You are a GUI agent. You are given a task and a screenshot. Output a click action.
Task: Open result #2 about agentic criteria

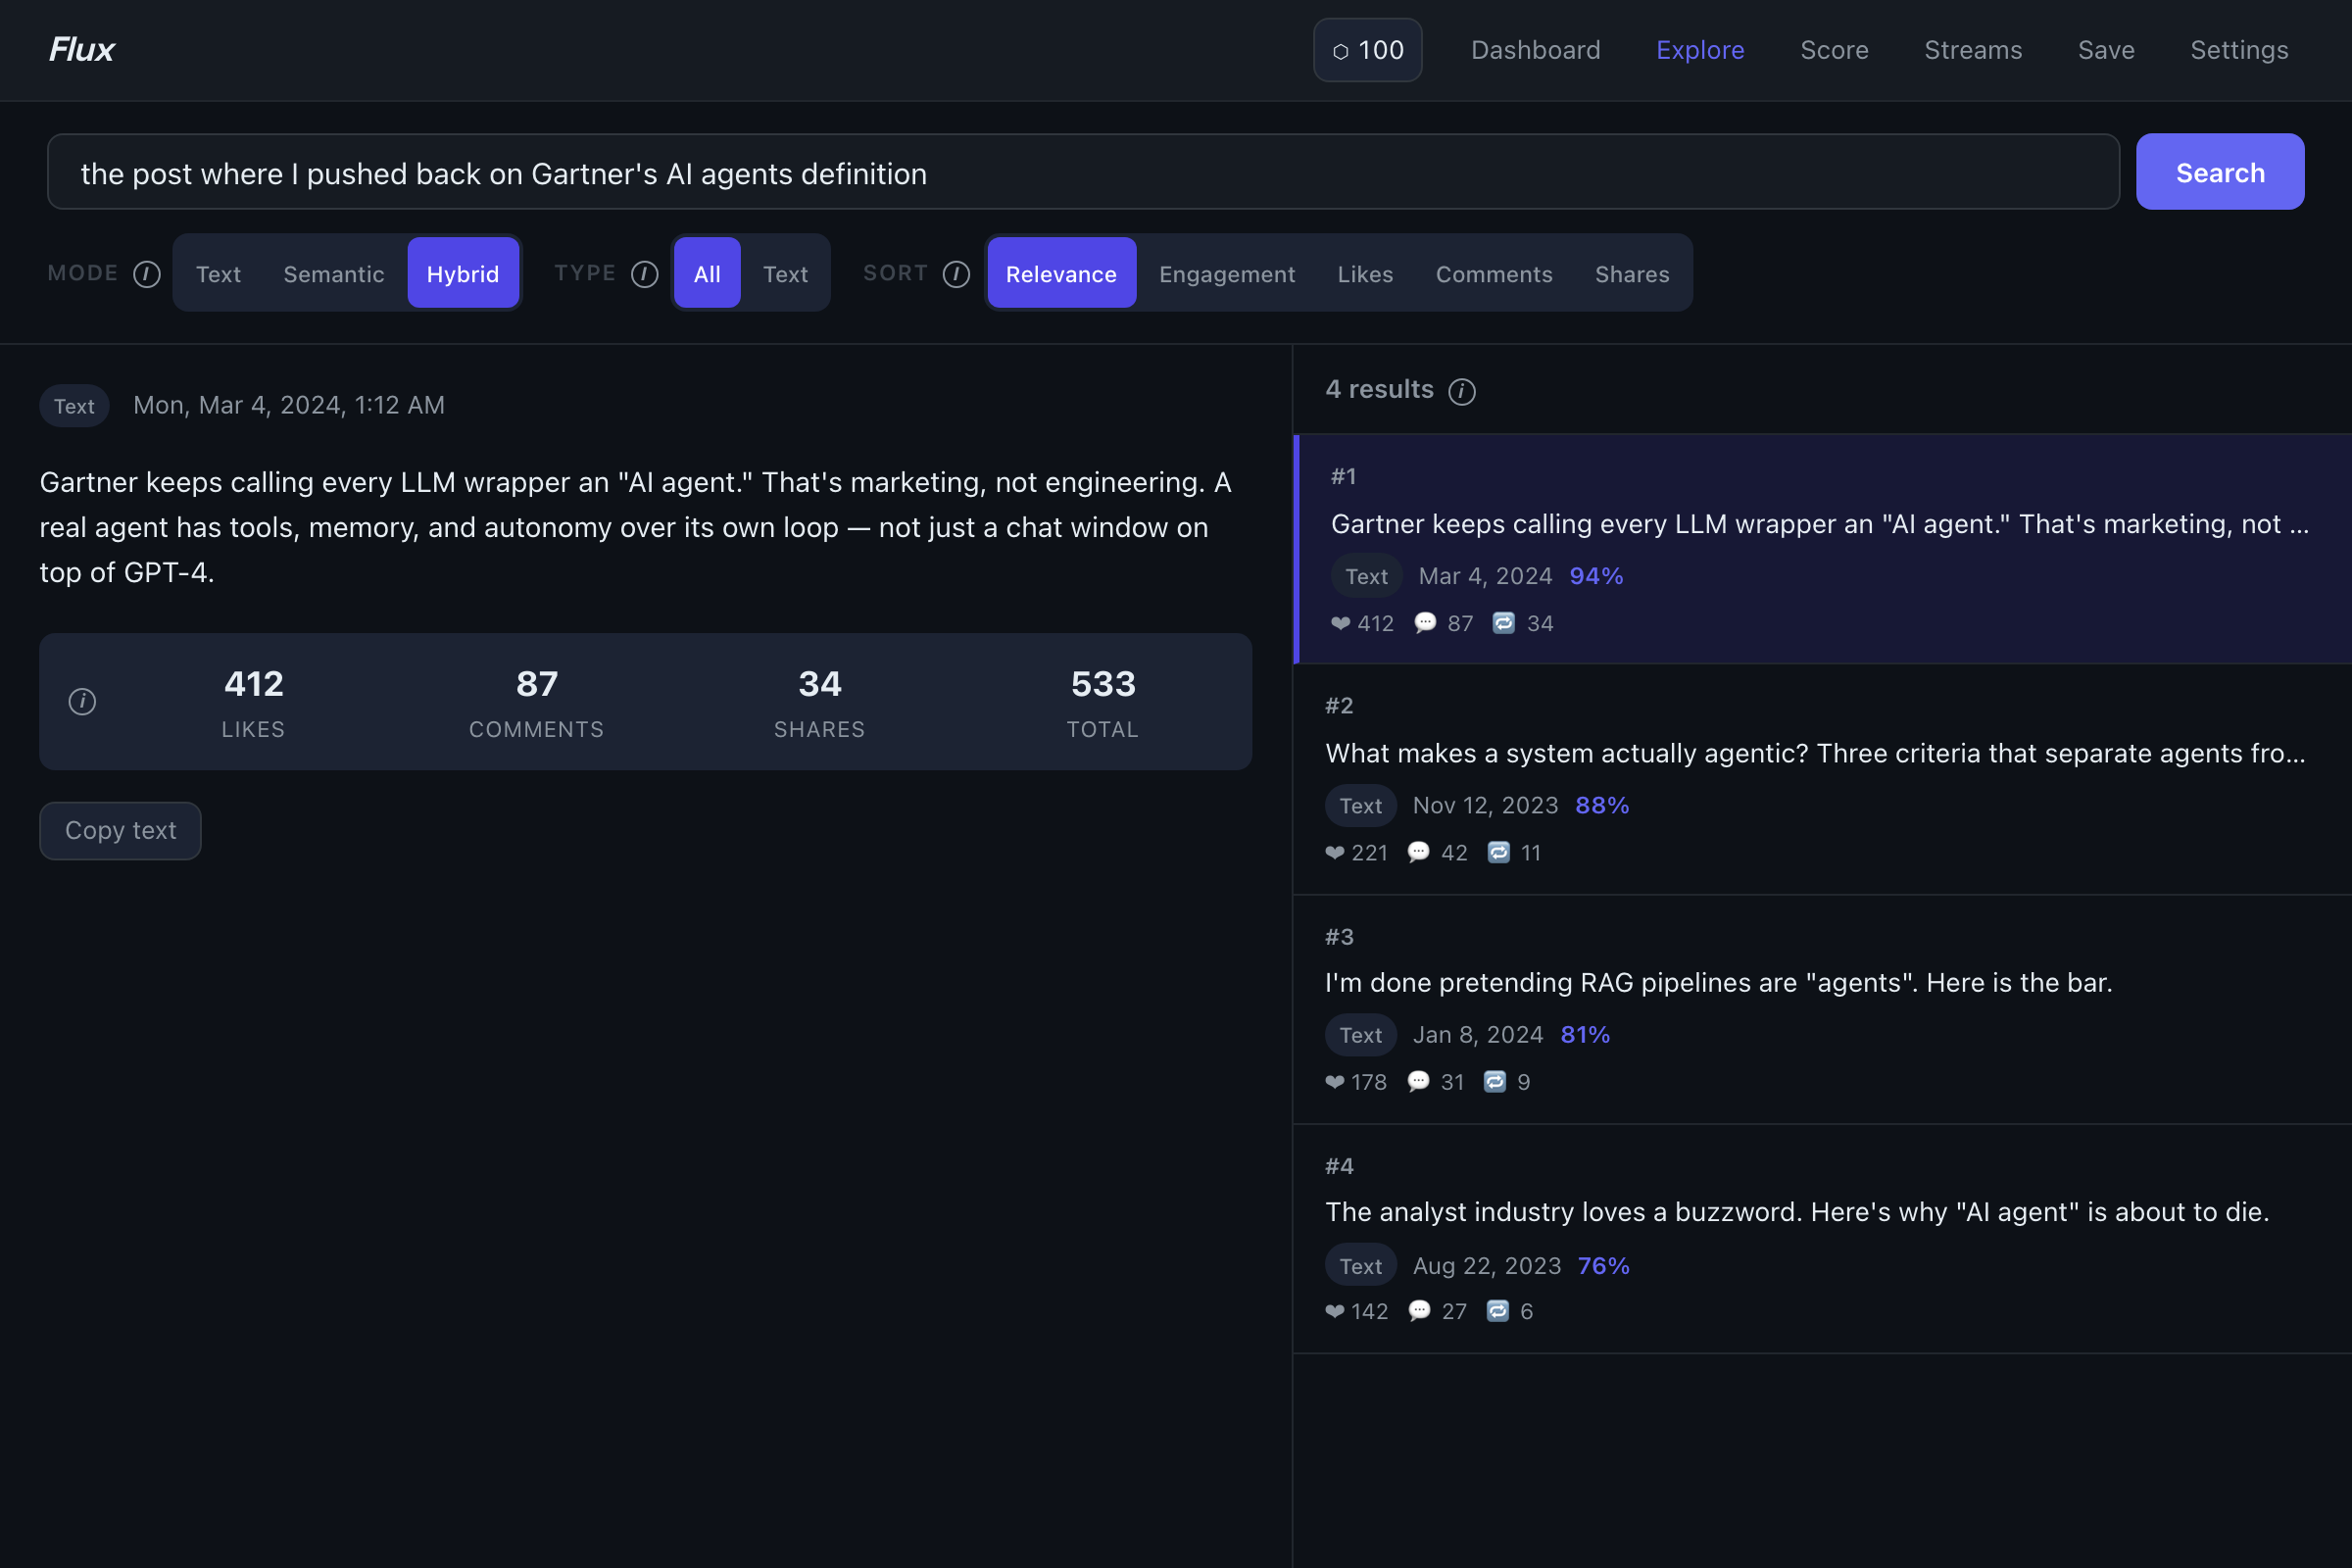coord(1822,779)
